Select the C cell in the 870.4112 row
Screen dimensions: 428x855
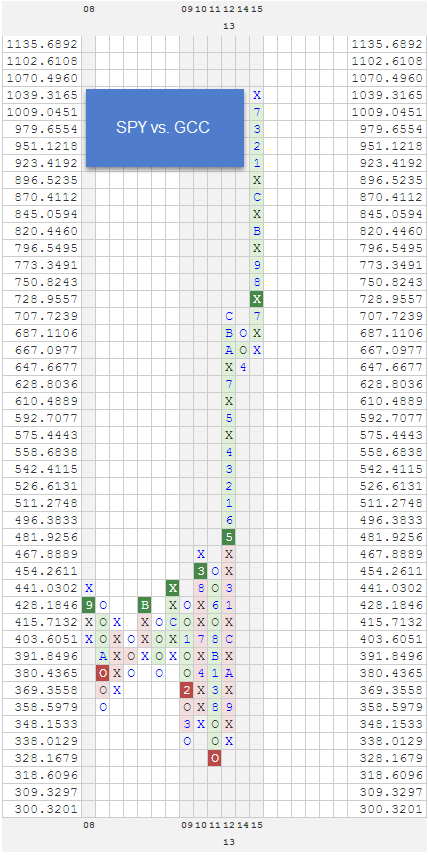[x=257, y=197]
